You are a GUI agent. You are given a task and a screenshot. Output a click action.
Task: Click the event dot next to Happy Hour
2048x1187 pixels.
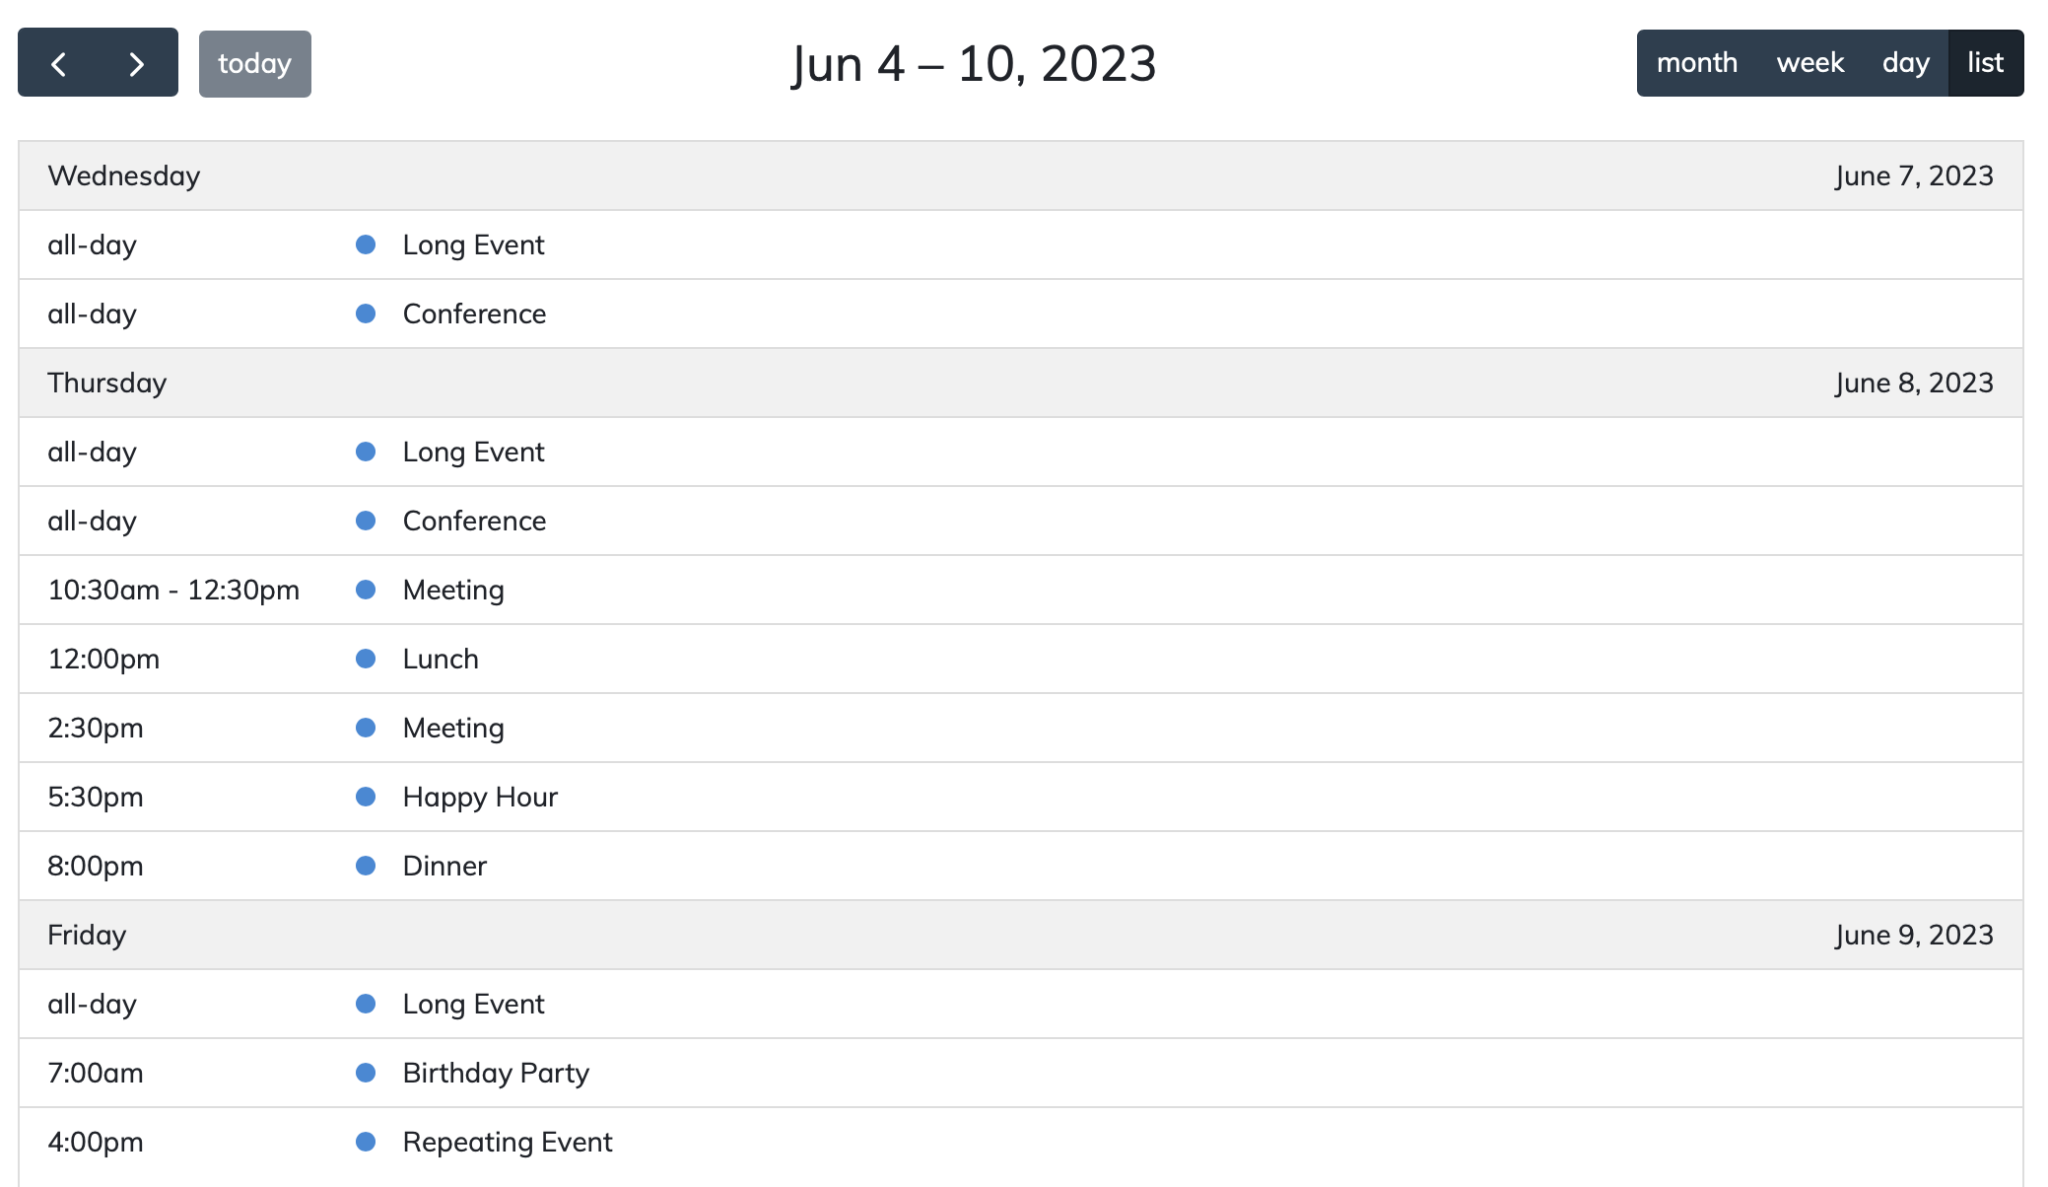[366, 796]
